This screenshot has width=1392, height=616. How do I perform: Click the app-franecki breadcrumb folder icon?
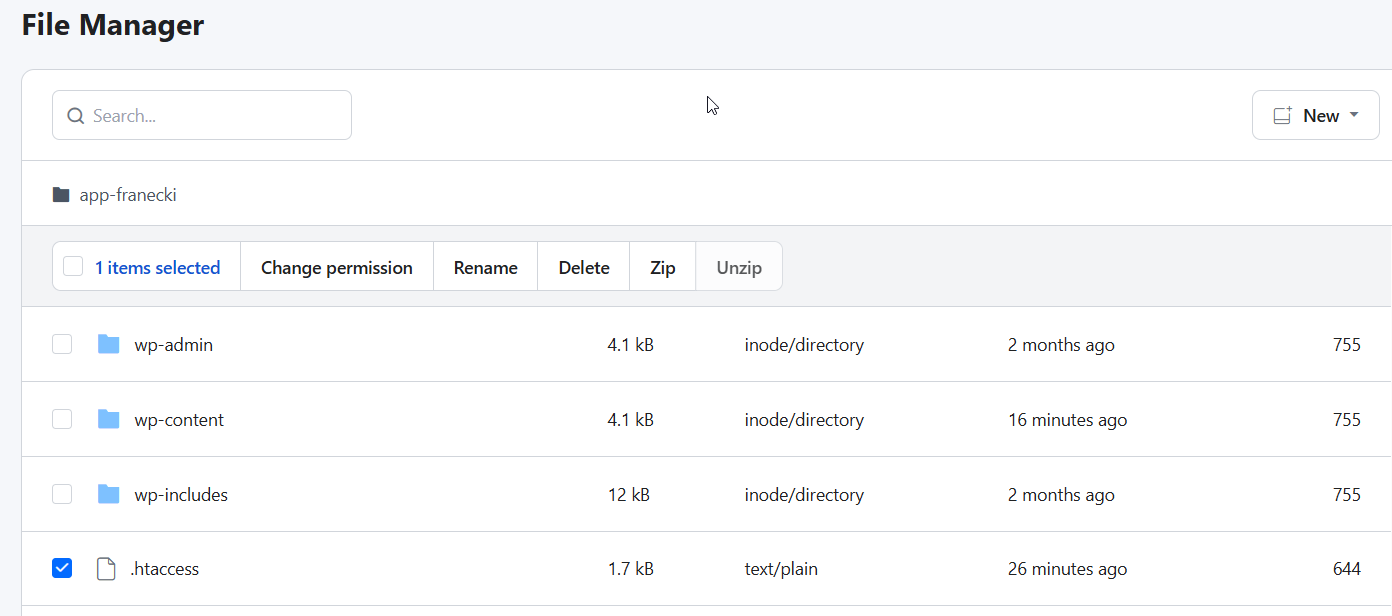coord(61,195)
